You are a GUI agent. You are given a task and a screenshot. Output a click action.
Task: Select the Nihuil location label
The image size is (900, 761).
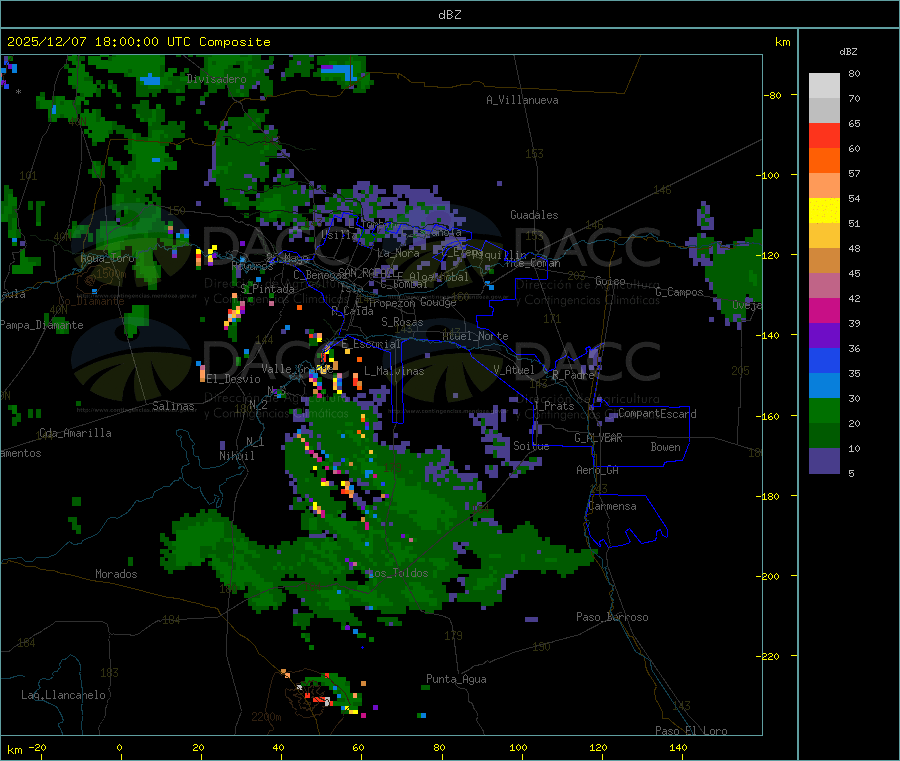pos(237,456)
